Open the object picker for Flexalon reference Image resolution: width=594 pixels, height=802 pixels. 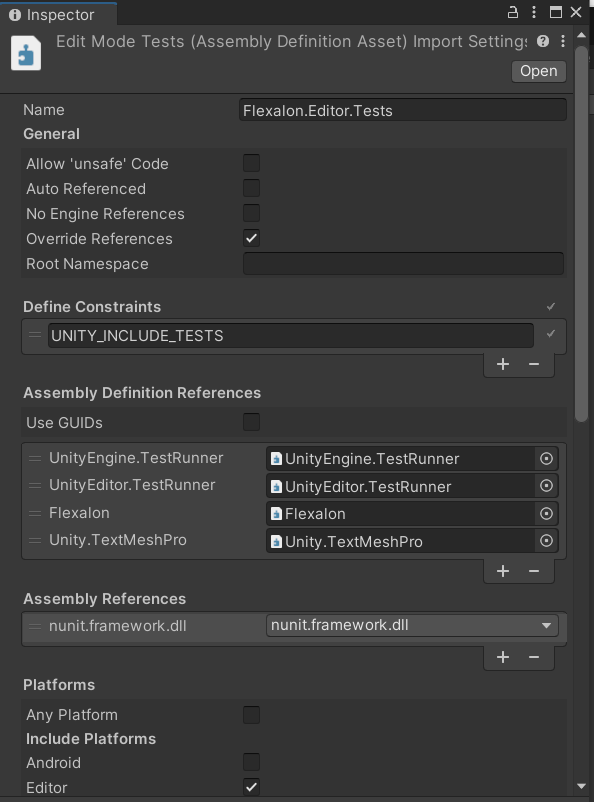(546, 513)
